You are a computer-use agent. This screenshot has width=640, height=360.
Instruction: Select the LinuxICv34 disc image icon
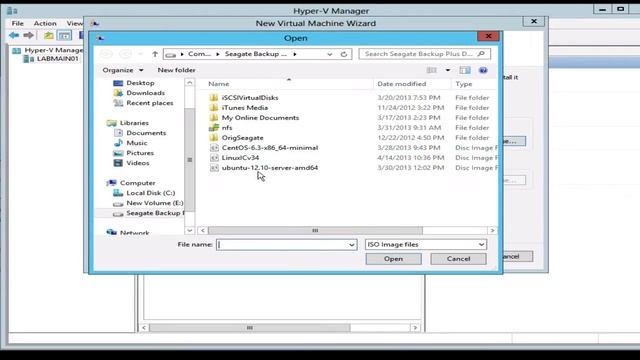coord(214,158)
